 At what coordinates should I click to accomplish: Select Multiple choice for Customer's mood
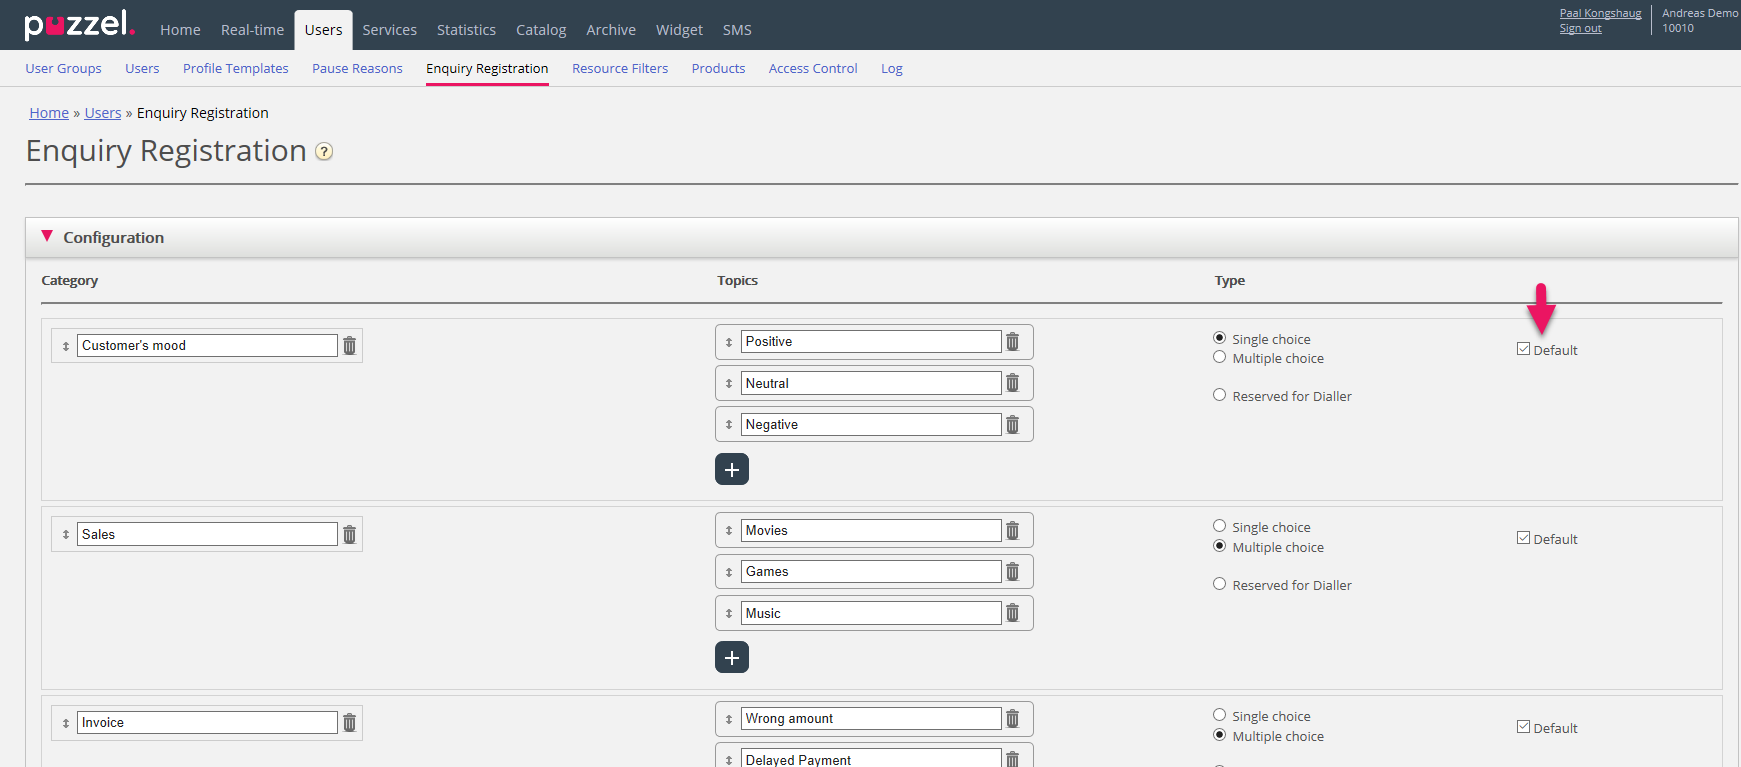1219,357
